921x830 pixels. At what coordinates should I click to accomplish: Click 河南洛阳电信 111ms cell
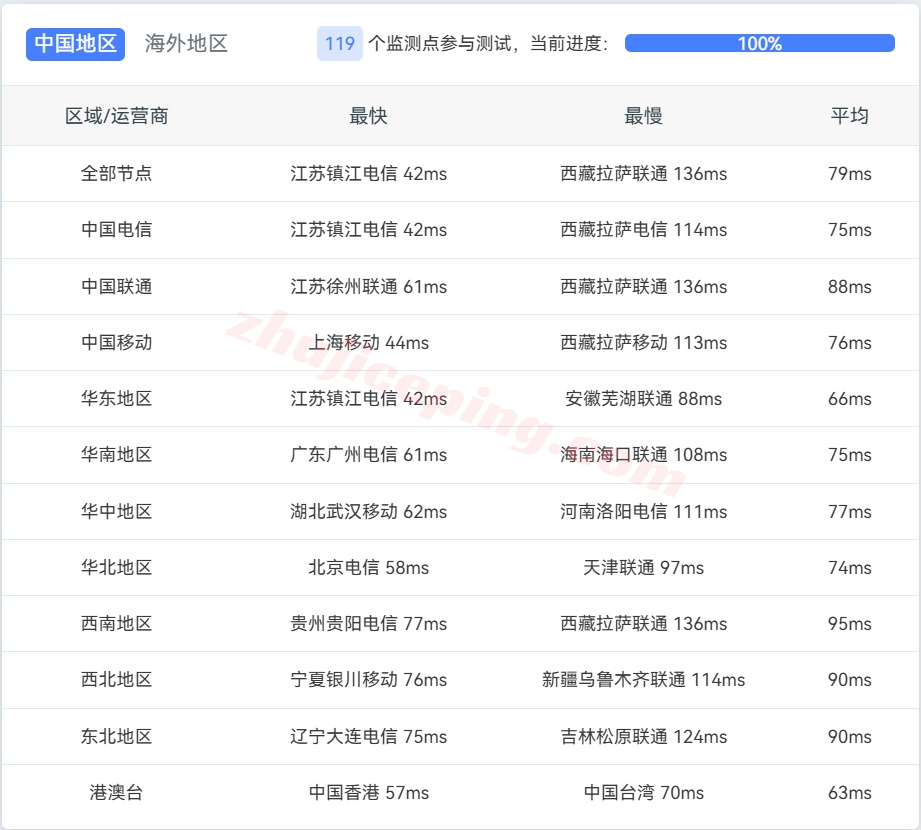click(x=643, y=512)
